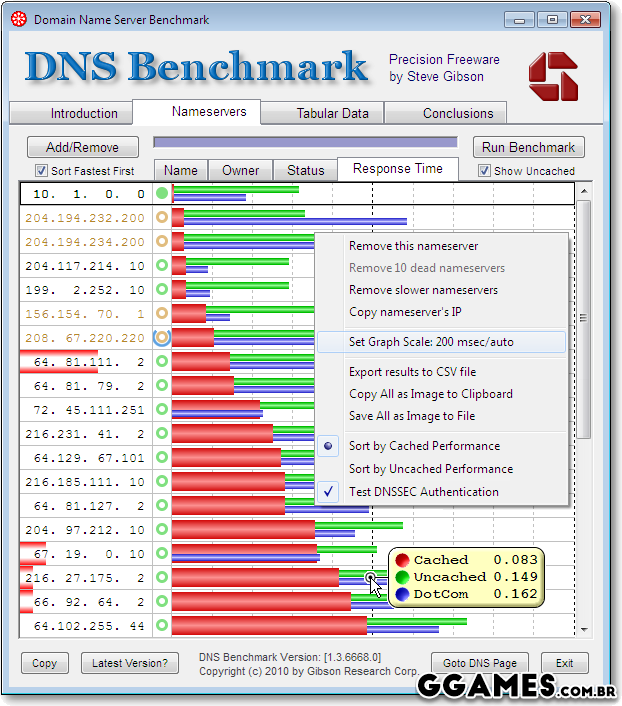This screenshot has width=622, height=706.
Task: Click the orange status ring for 204.194.232.200
Action: [162, 218]
